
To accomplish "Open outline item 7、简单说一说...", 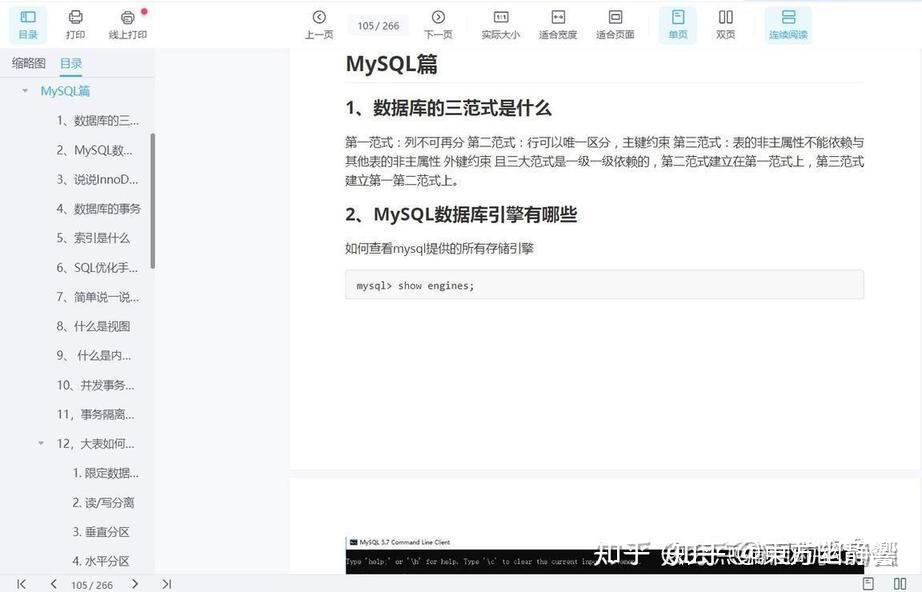I will coord(98,297).
